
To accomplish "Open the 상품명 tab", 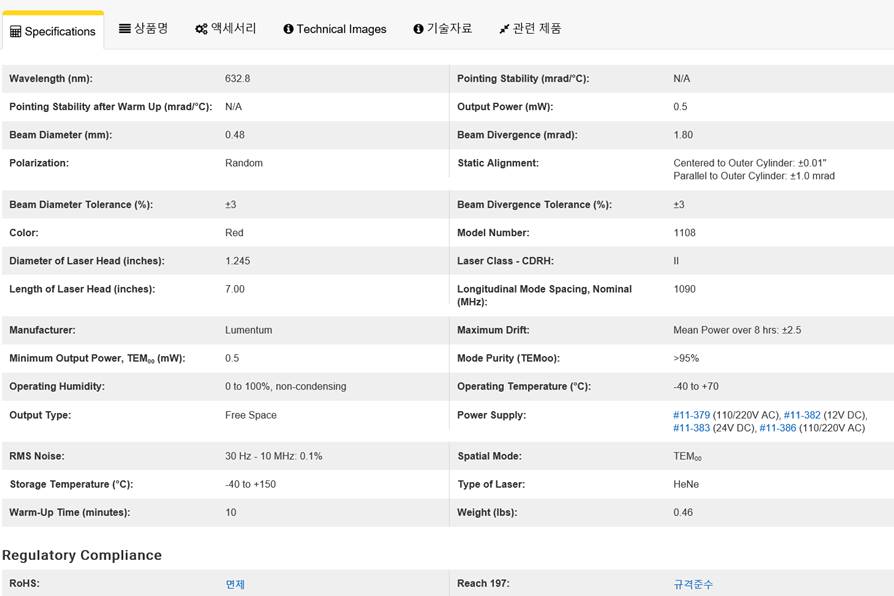I will click(x=151, y=28).
